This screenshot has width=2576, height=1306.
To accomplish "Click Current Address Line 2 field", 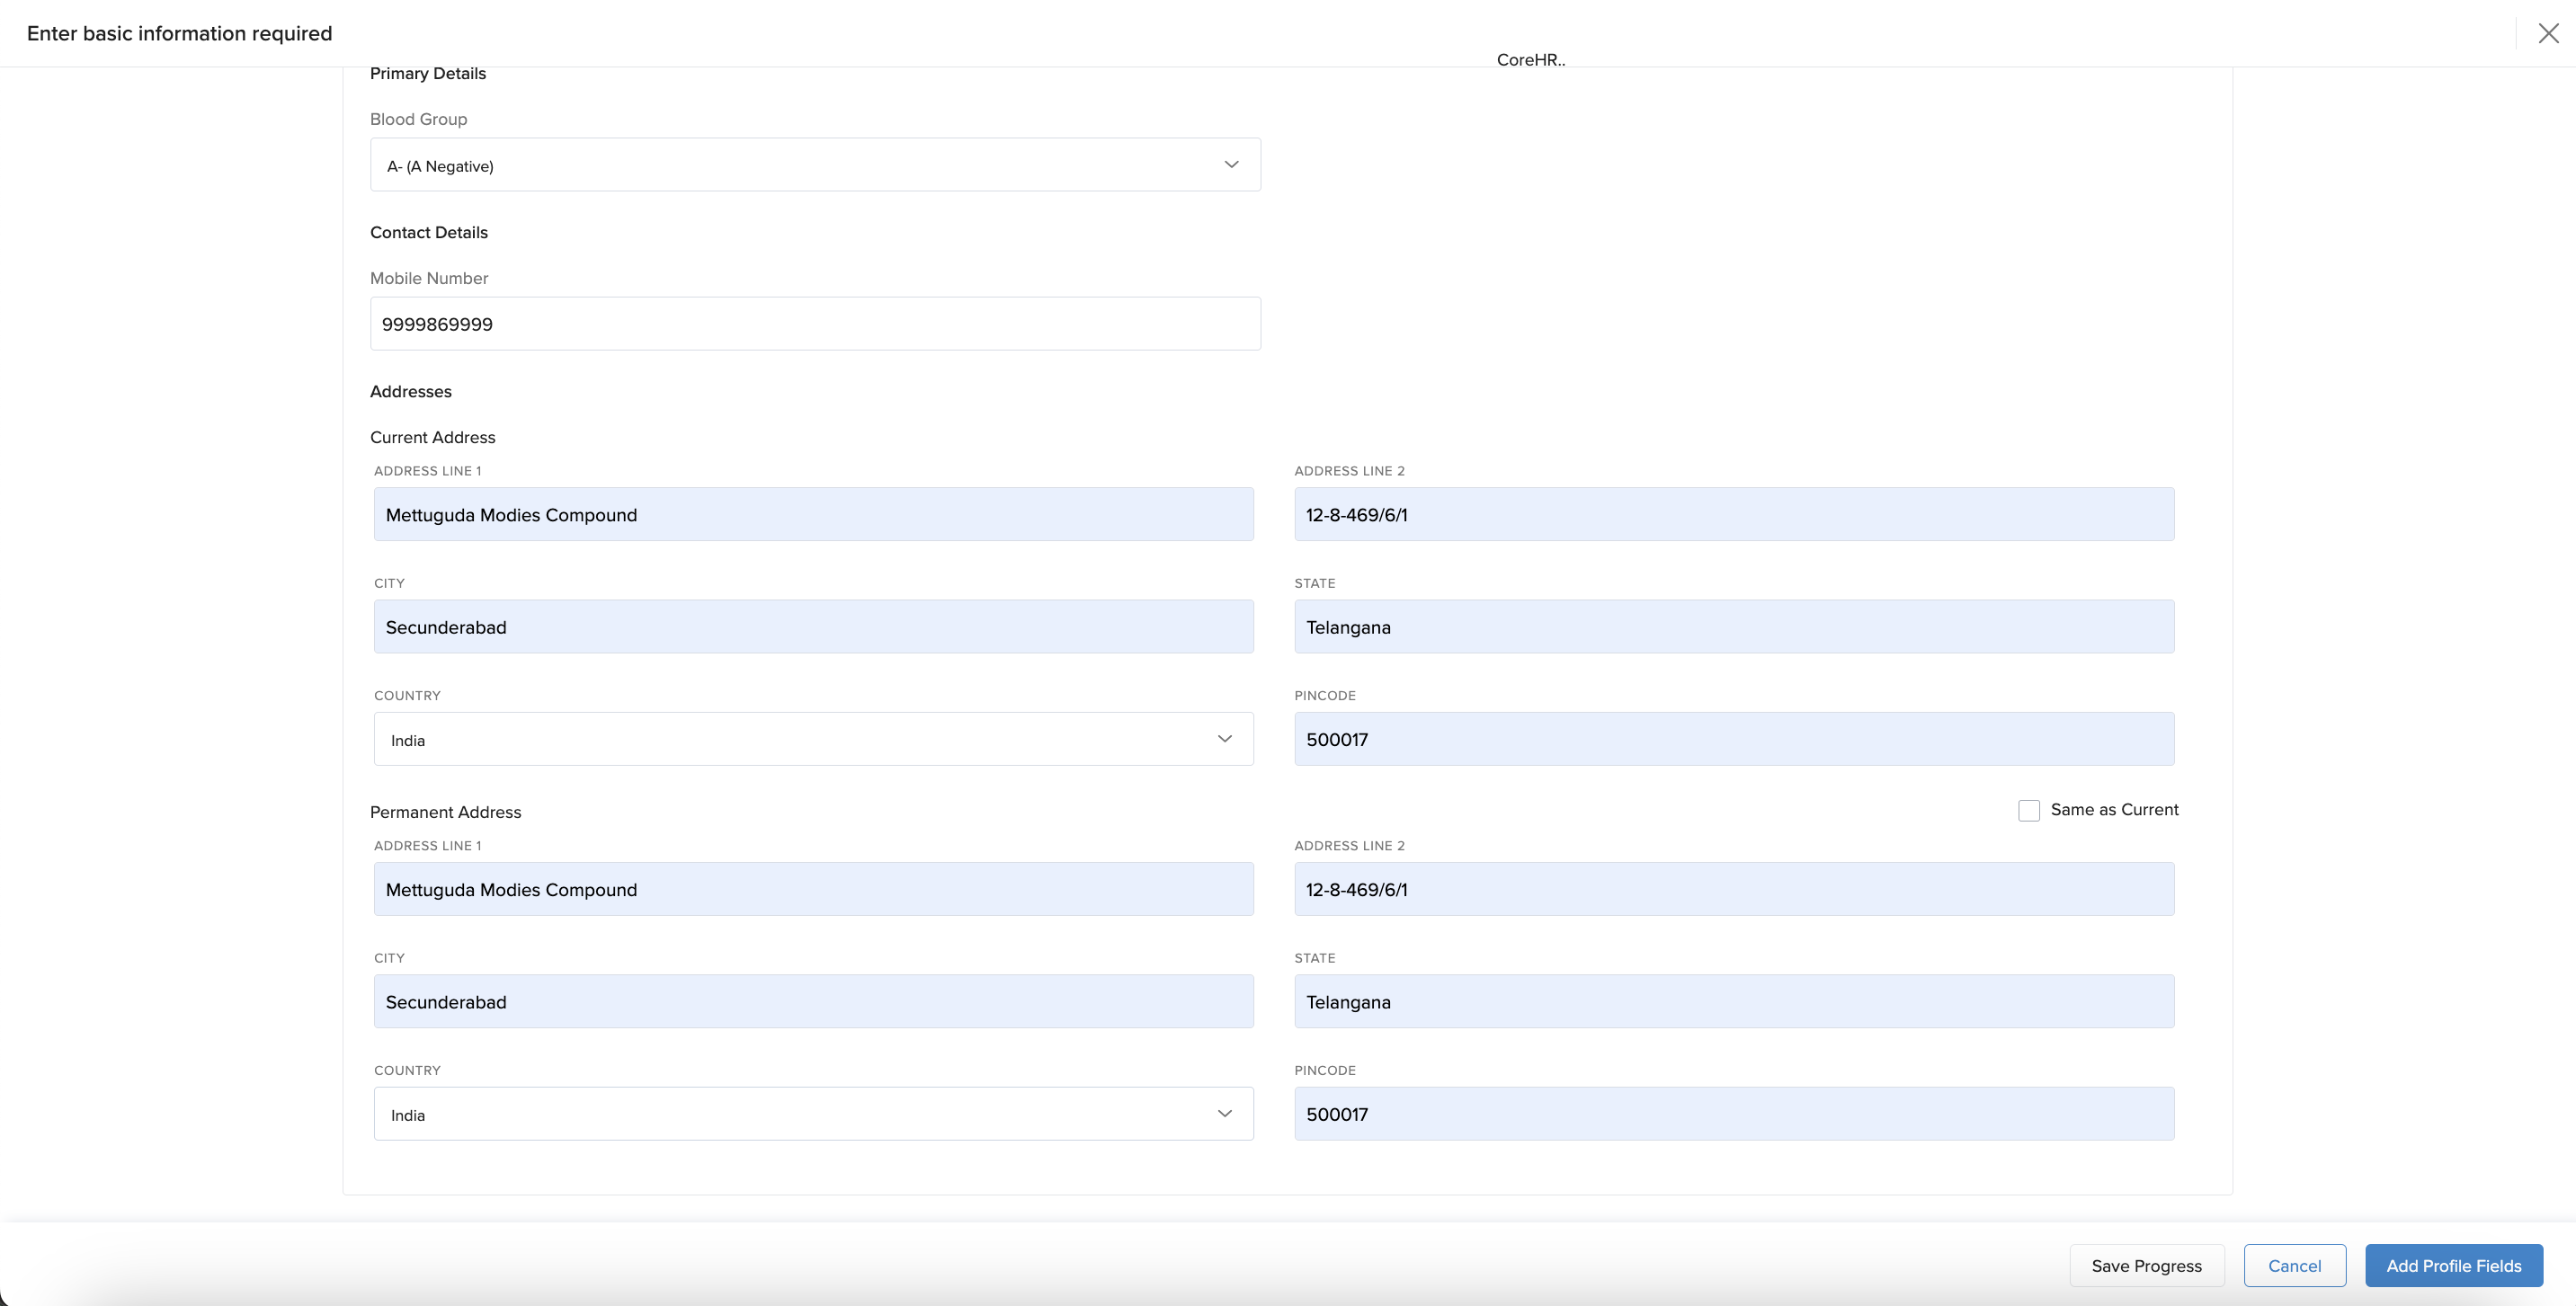I will click(x=1733, y=514).
